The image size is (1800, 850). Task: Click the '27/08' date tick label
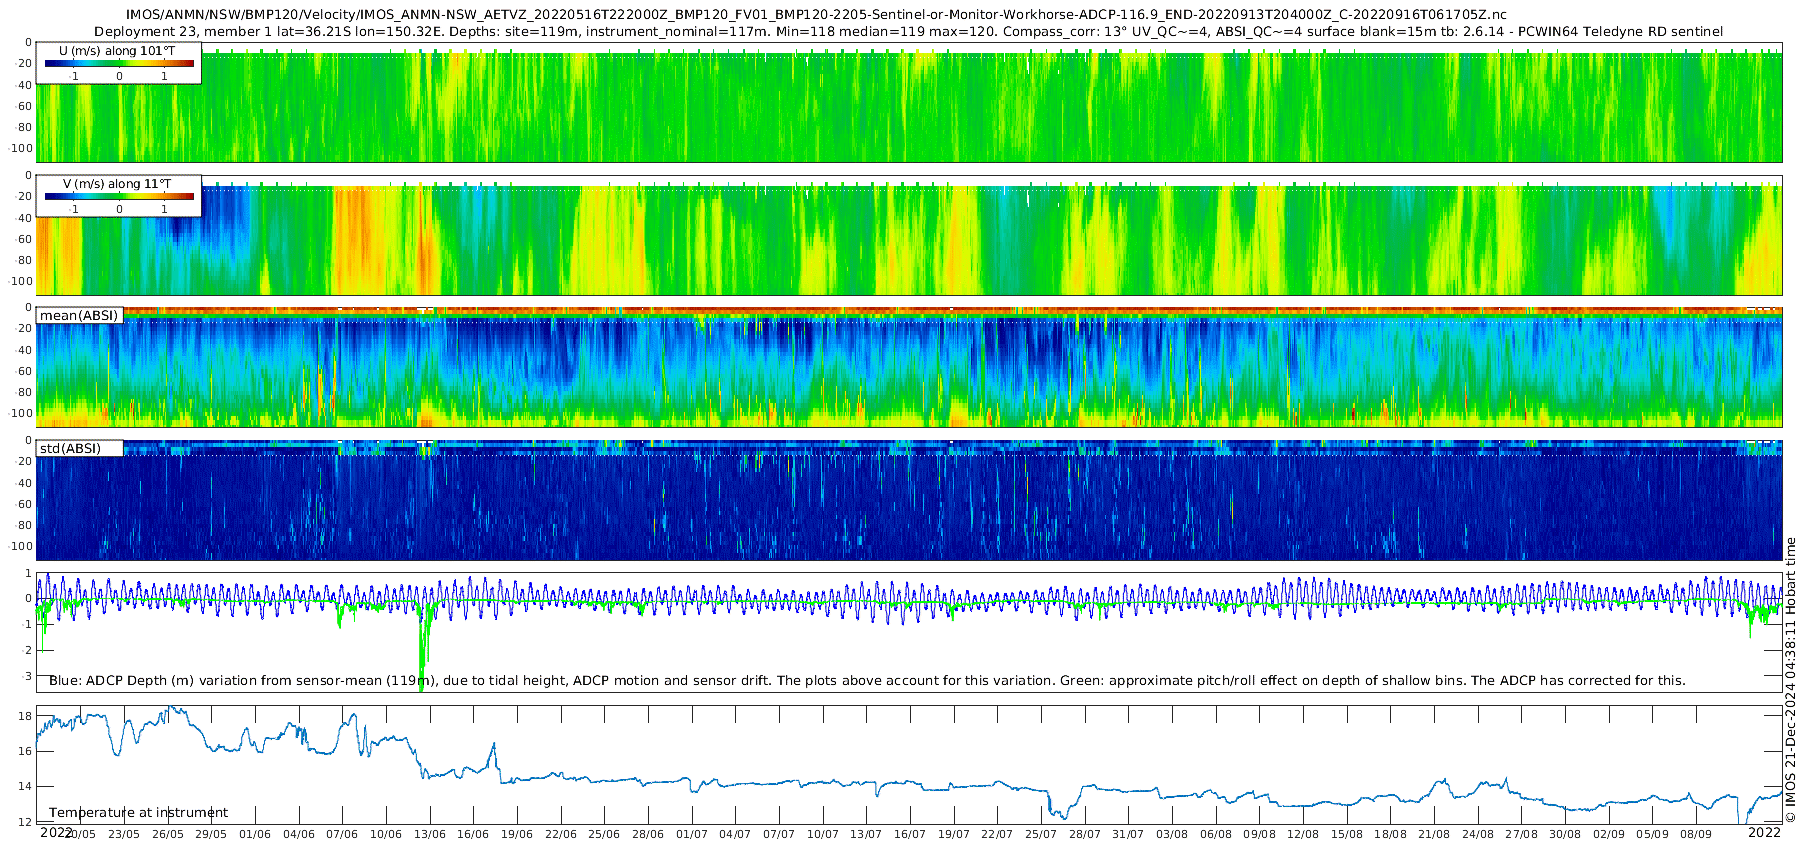(1522, 834)
